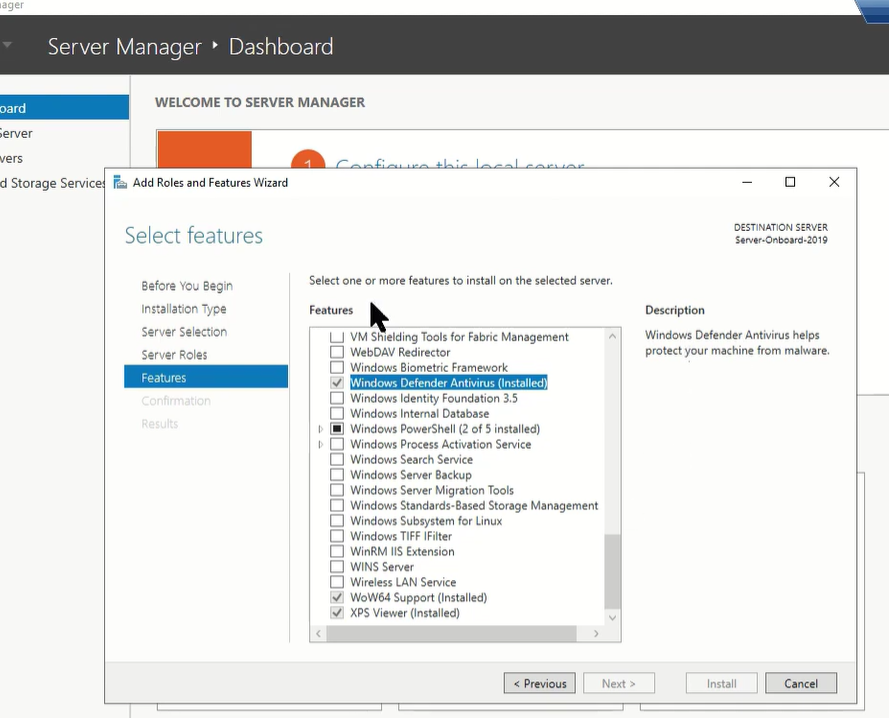Image resolution: width=889 pixels, height=718 pixels.
Task: Check the Windows Biometric Framework box
Action: click(x=337, y=368)
